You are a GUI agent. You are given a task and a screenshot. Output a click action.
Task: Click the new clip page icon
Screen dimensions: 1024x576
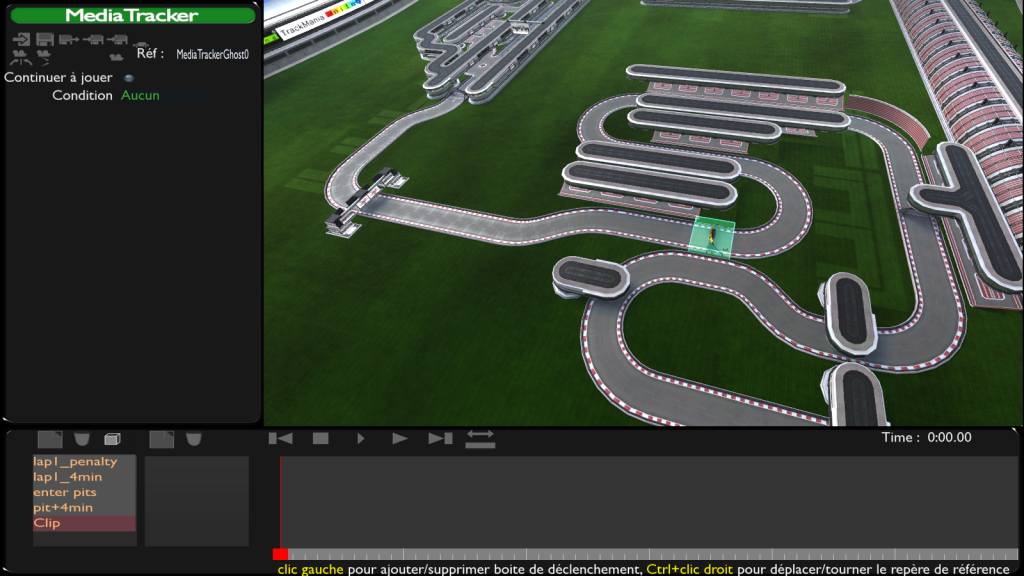click(x=50, y=439)
